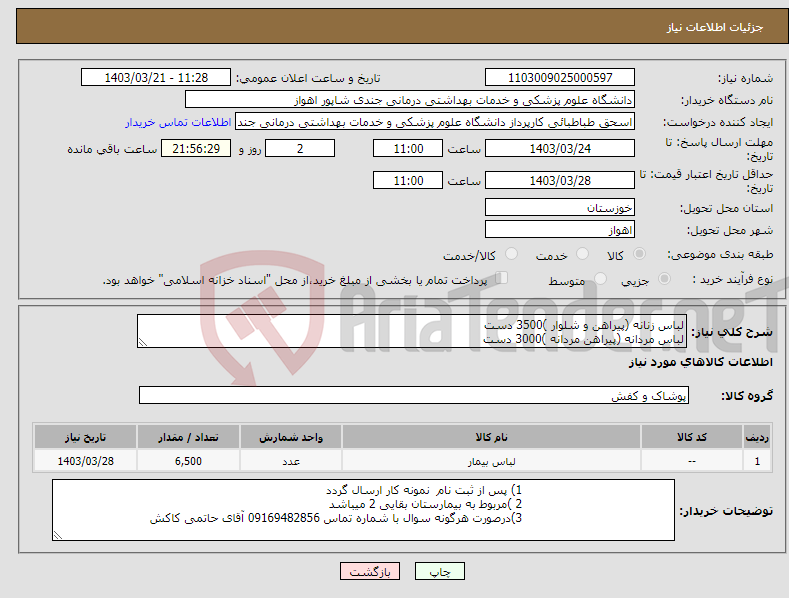Click the نام کالا column header
This screenshot has width=789, height=598.
[491, 437]
